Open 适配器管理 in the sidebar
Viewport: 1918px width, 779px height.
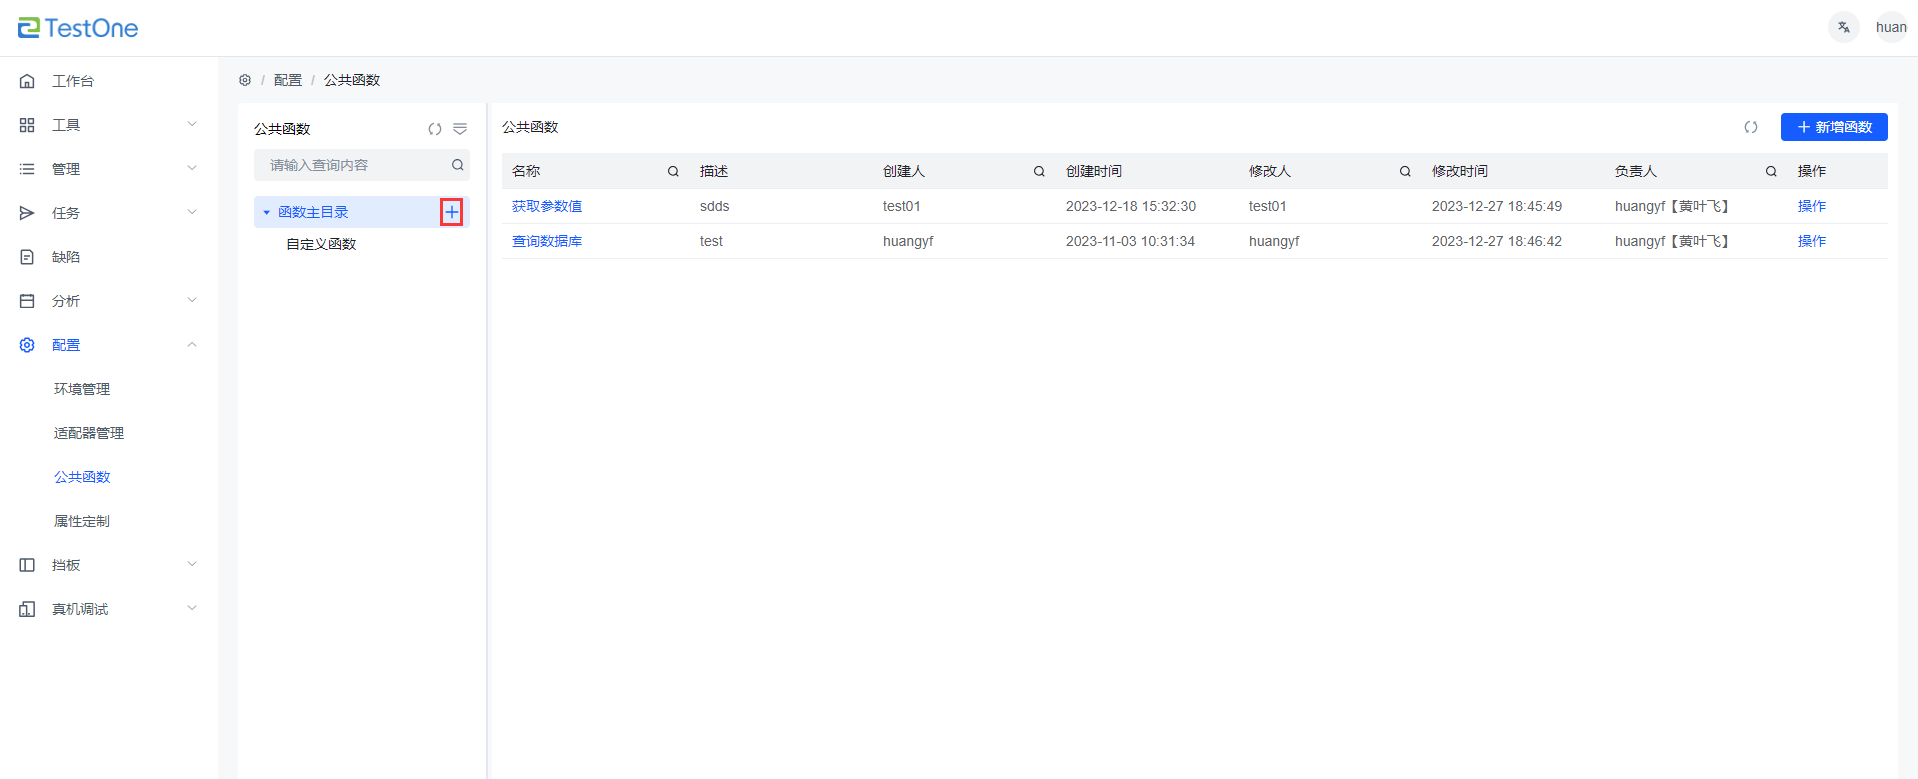pyautogui.click(x=89, y=433)
